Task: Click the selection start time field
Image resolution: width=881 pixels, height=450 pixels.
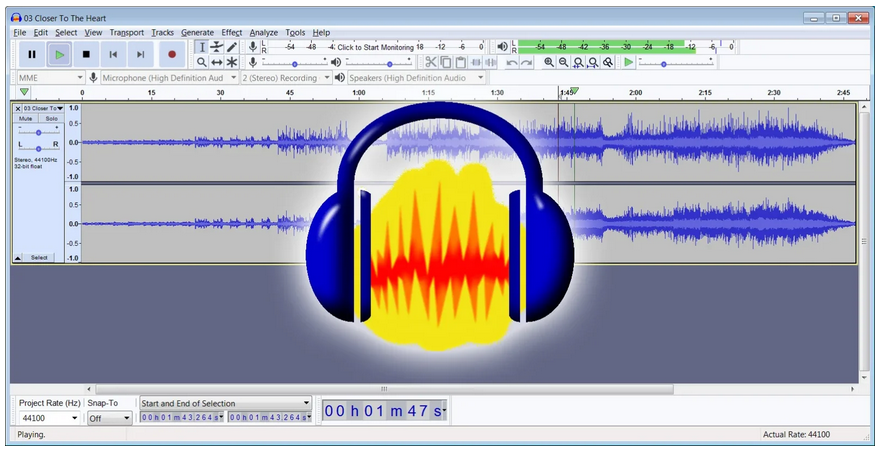Action: pos(181,417)
